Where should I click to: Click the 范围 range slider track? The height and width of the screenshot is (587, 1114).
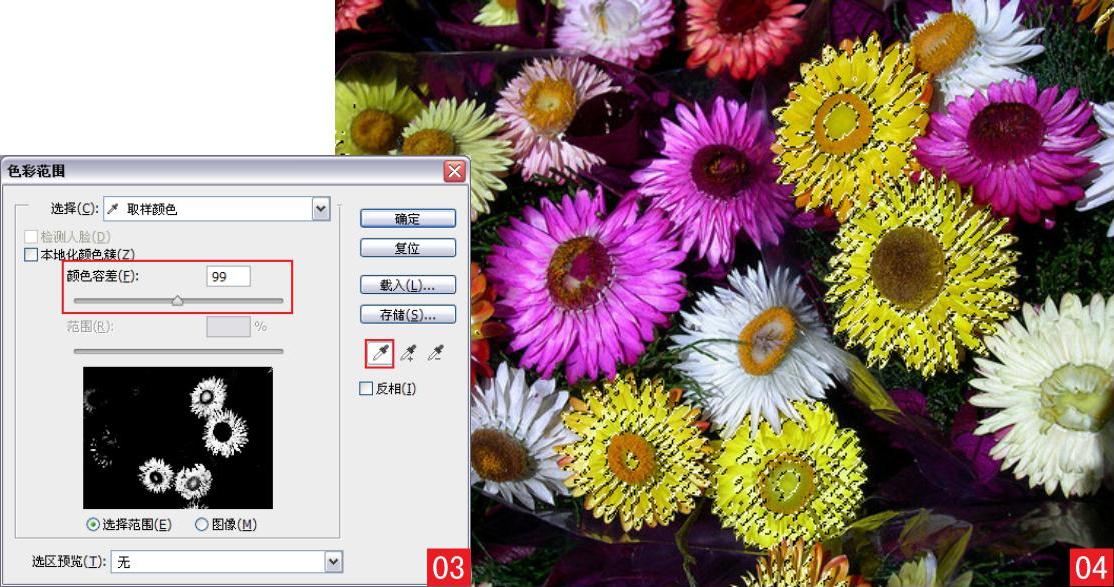(178, 351)
